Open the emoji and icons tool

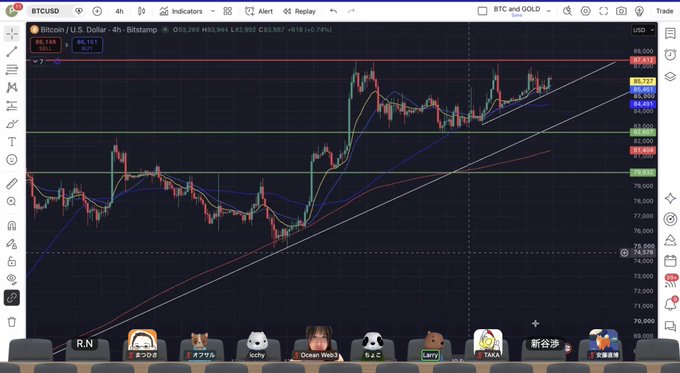12,160
